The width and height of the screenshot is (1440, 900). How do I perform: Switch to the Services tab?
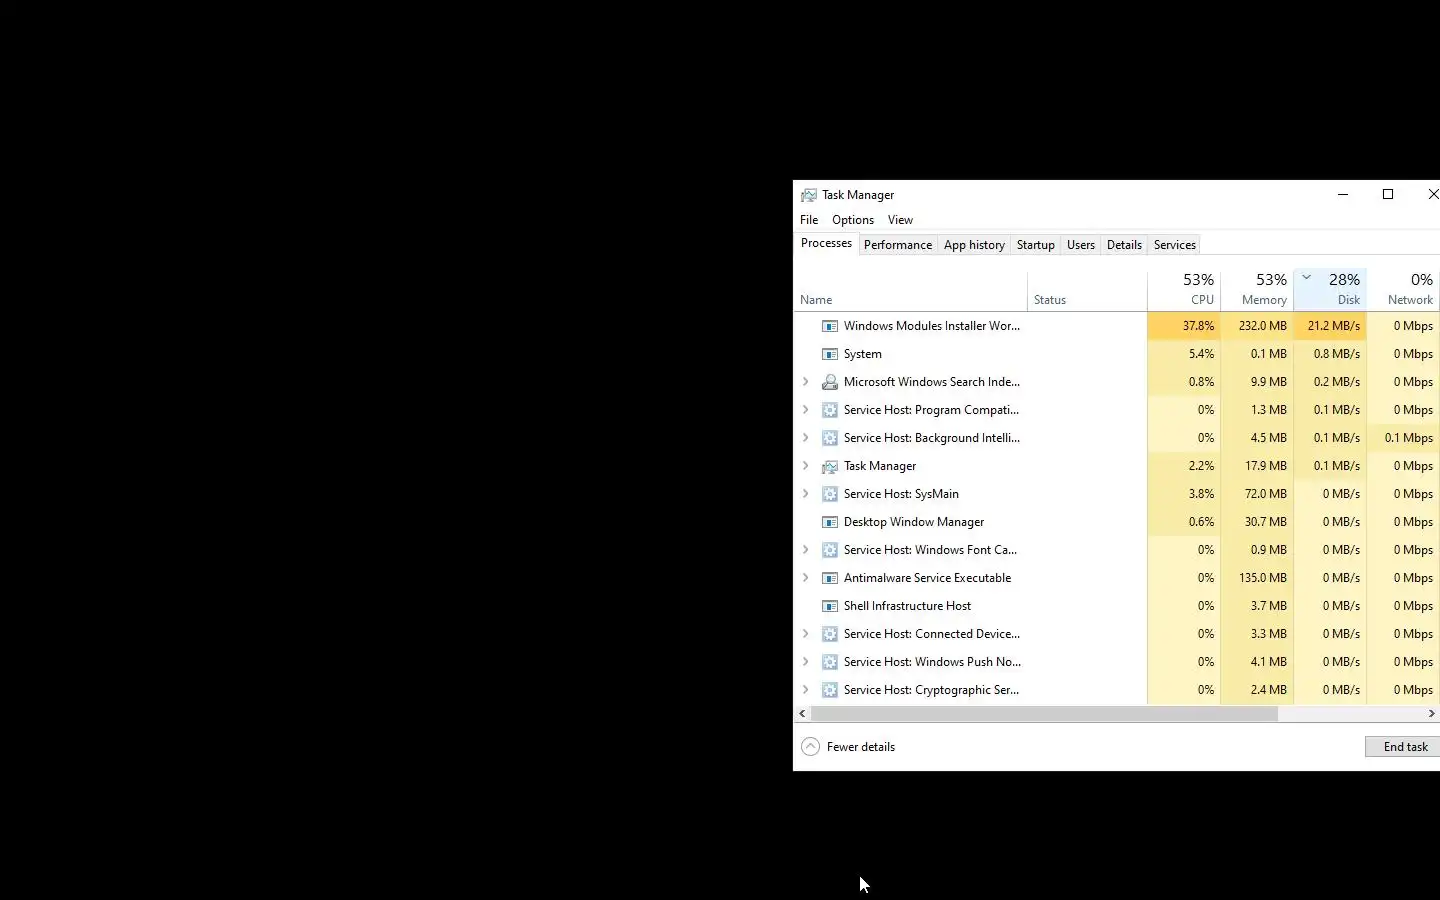click(1175, 245)
